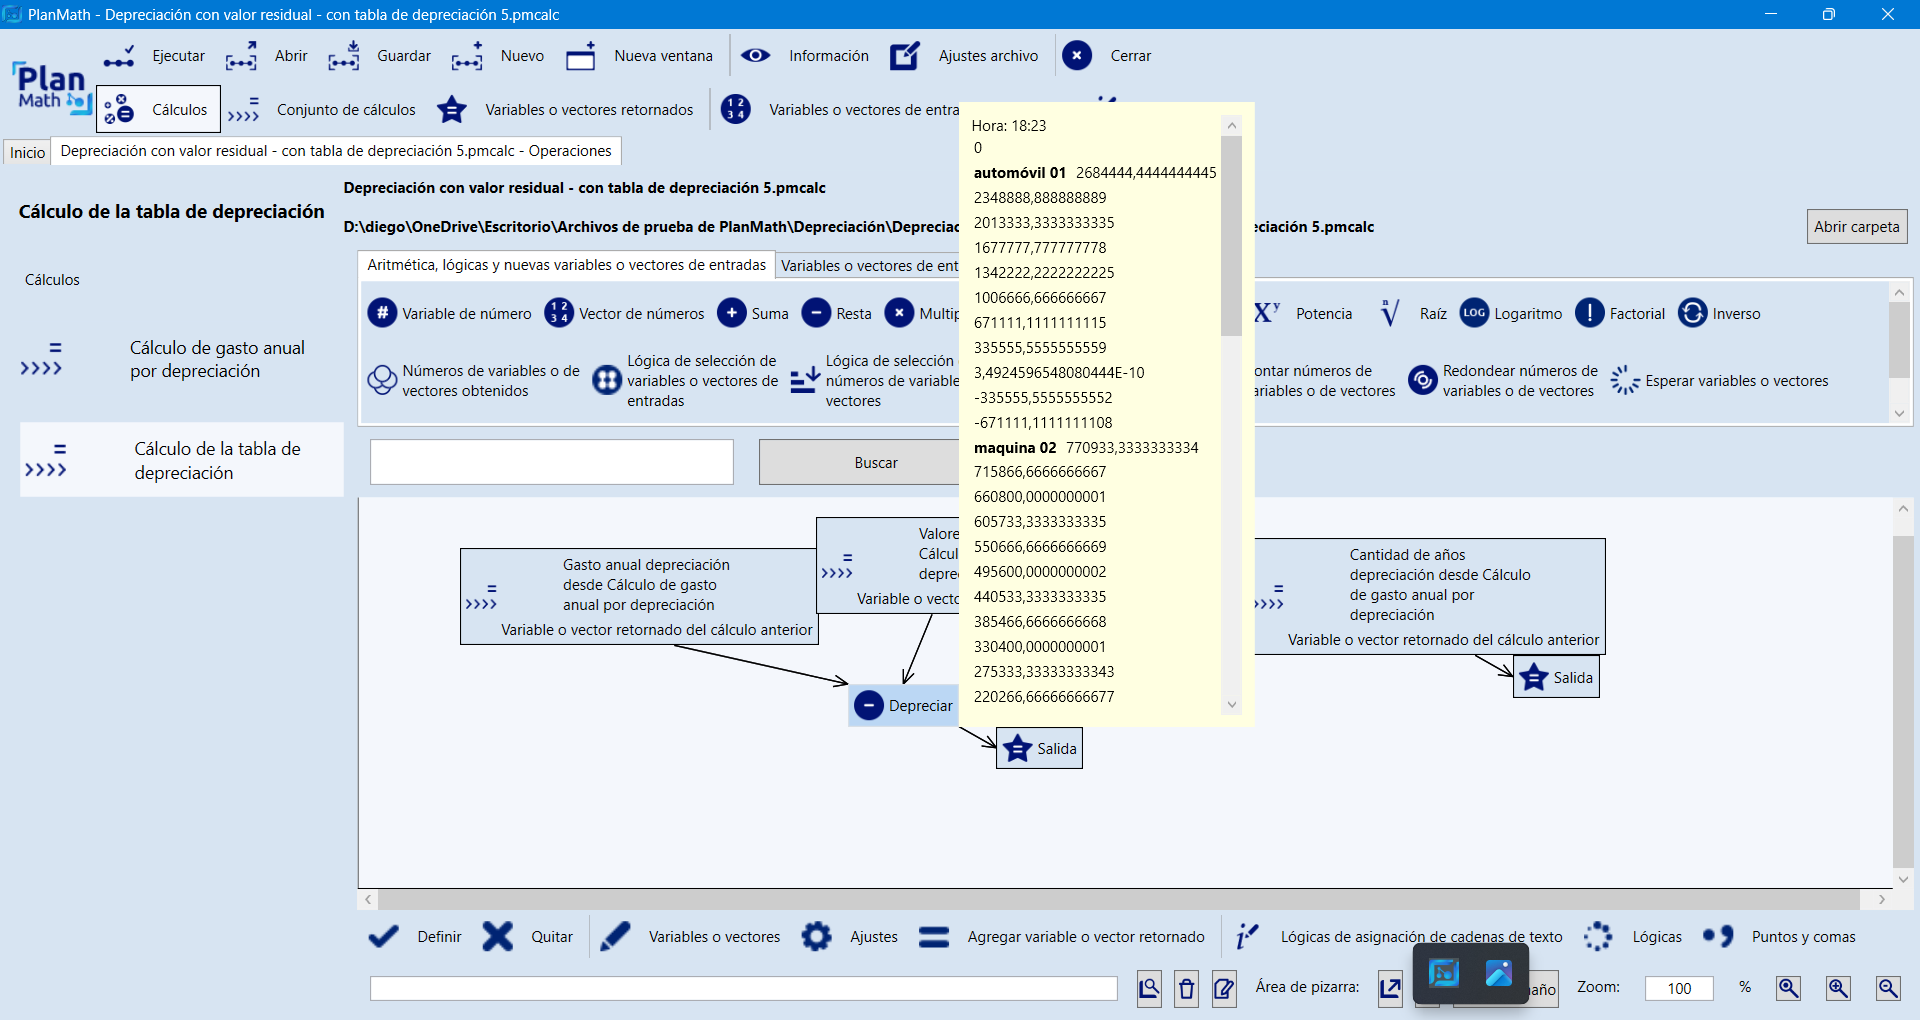The image size is (1920, 1020).
Task: Click the trash delete icon
Action: 1186,989
